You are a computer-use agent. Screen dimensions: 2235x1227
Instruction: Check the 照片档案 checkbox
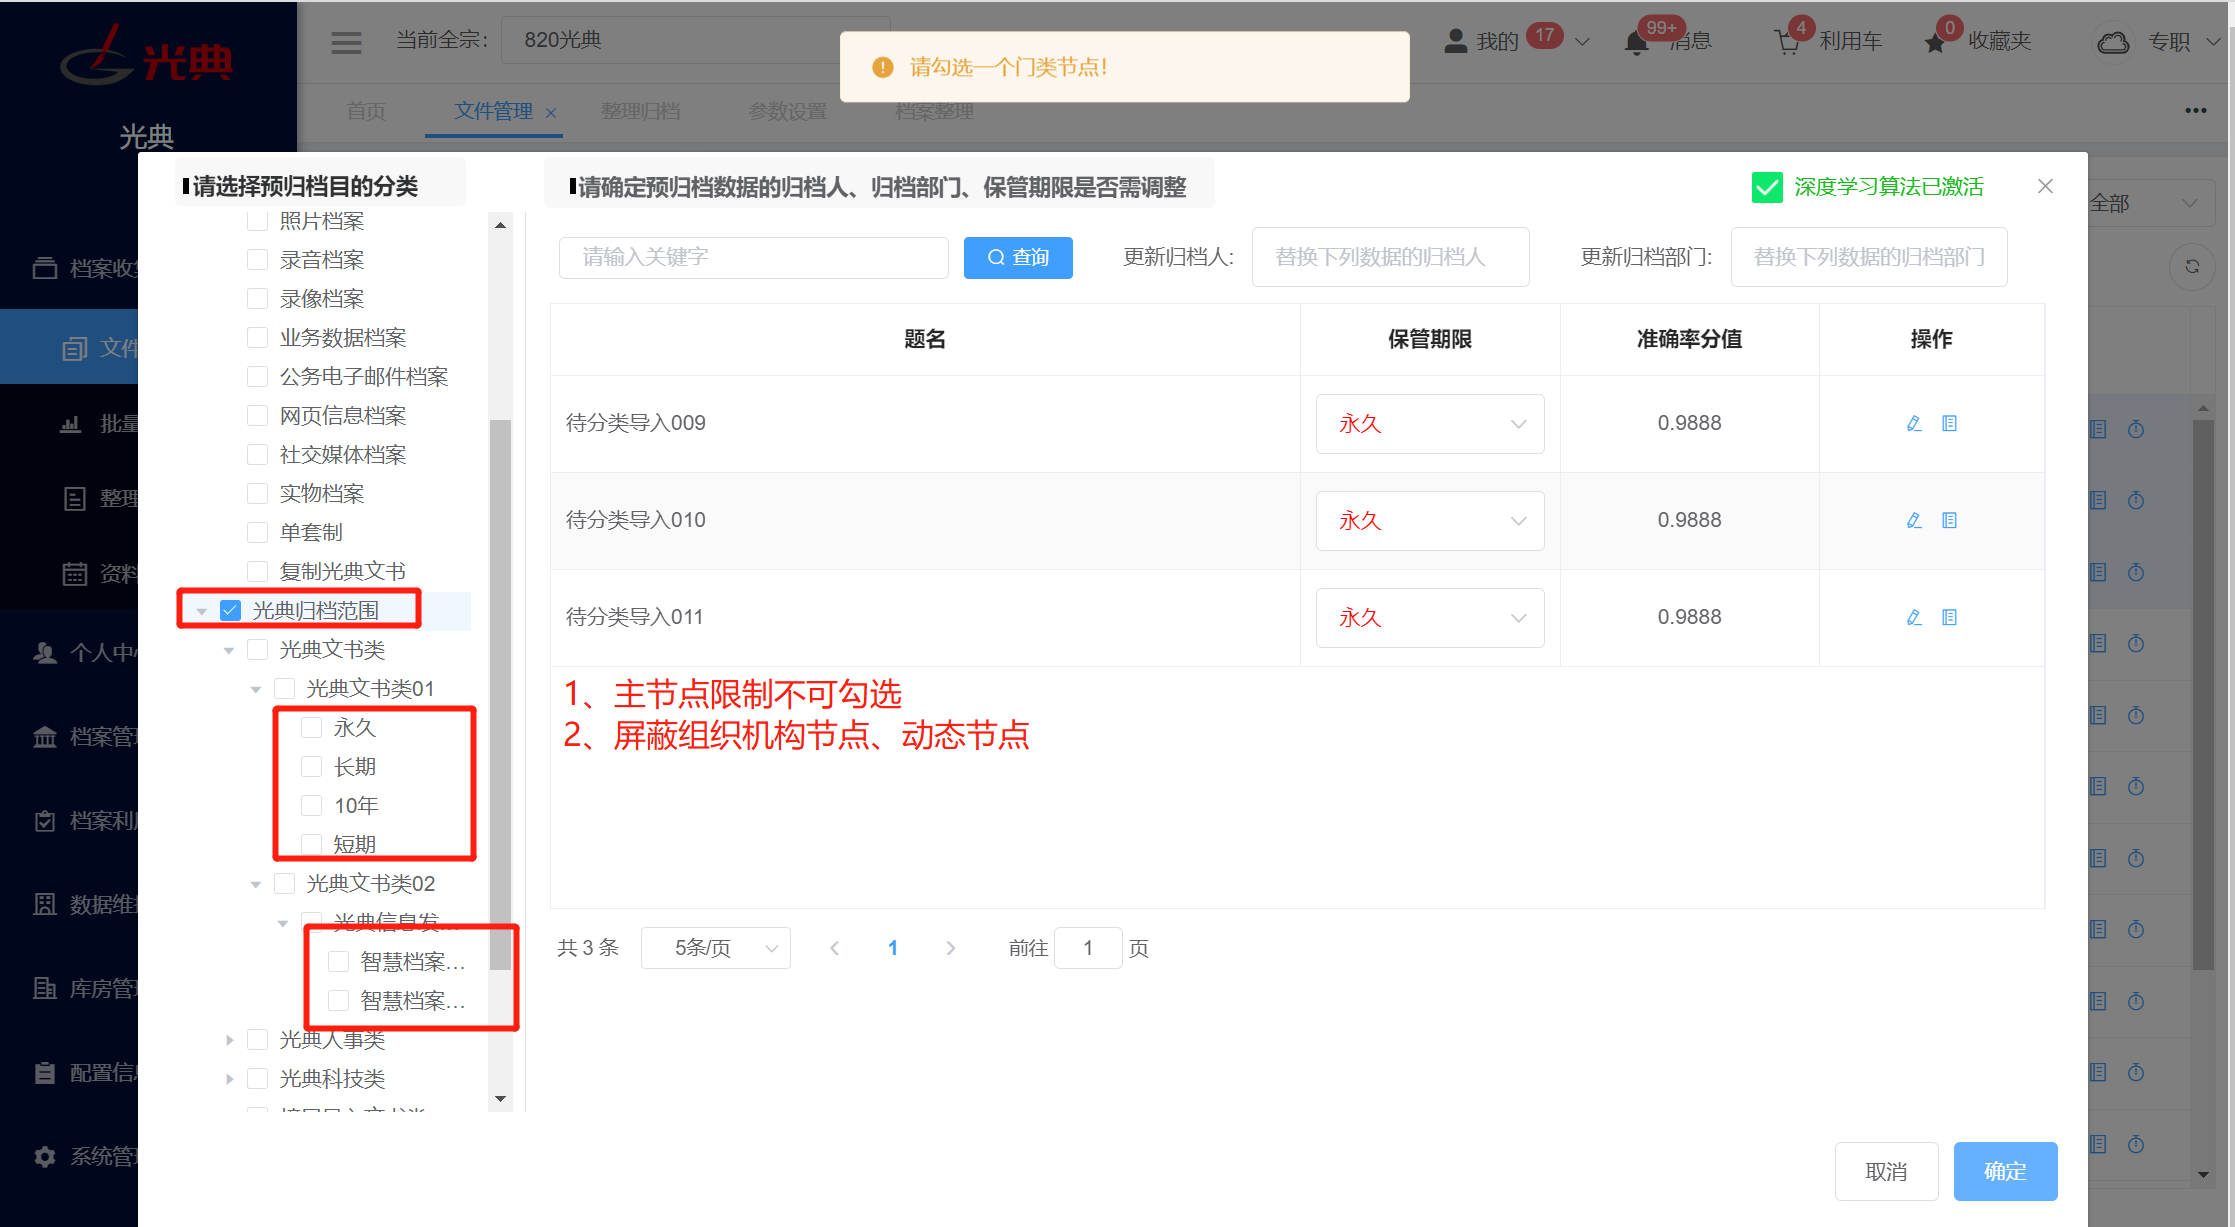tap(257, 221)
